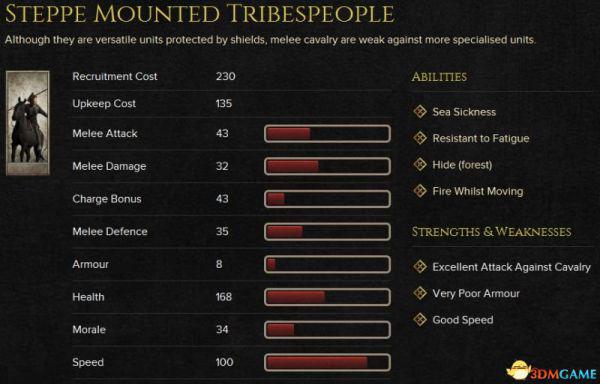Select the diamond icon beside Very Poor Armour

click(x=420, y=293)
